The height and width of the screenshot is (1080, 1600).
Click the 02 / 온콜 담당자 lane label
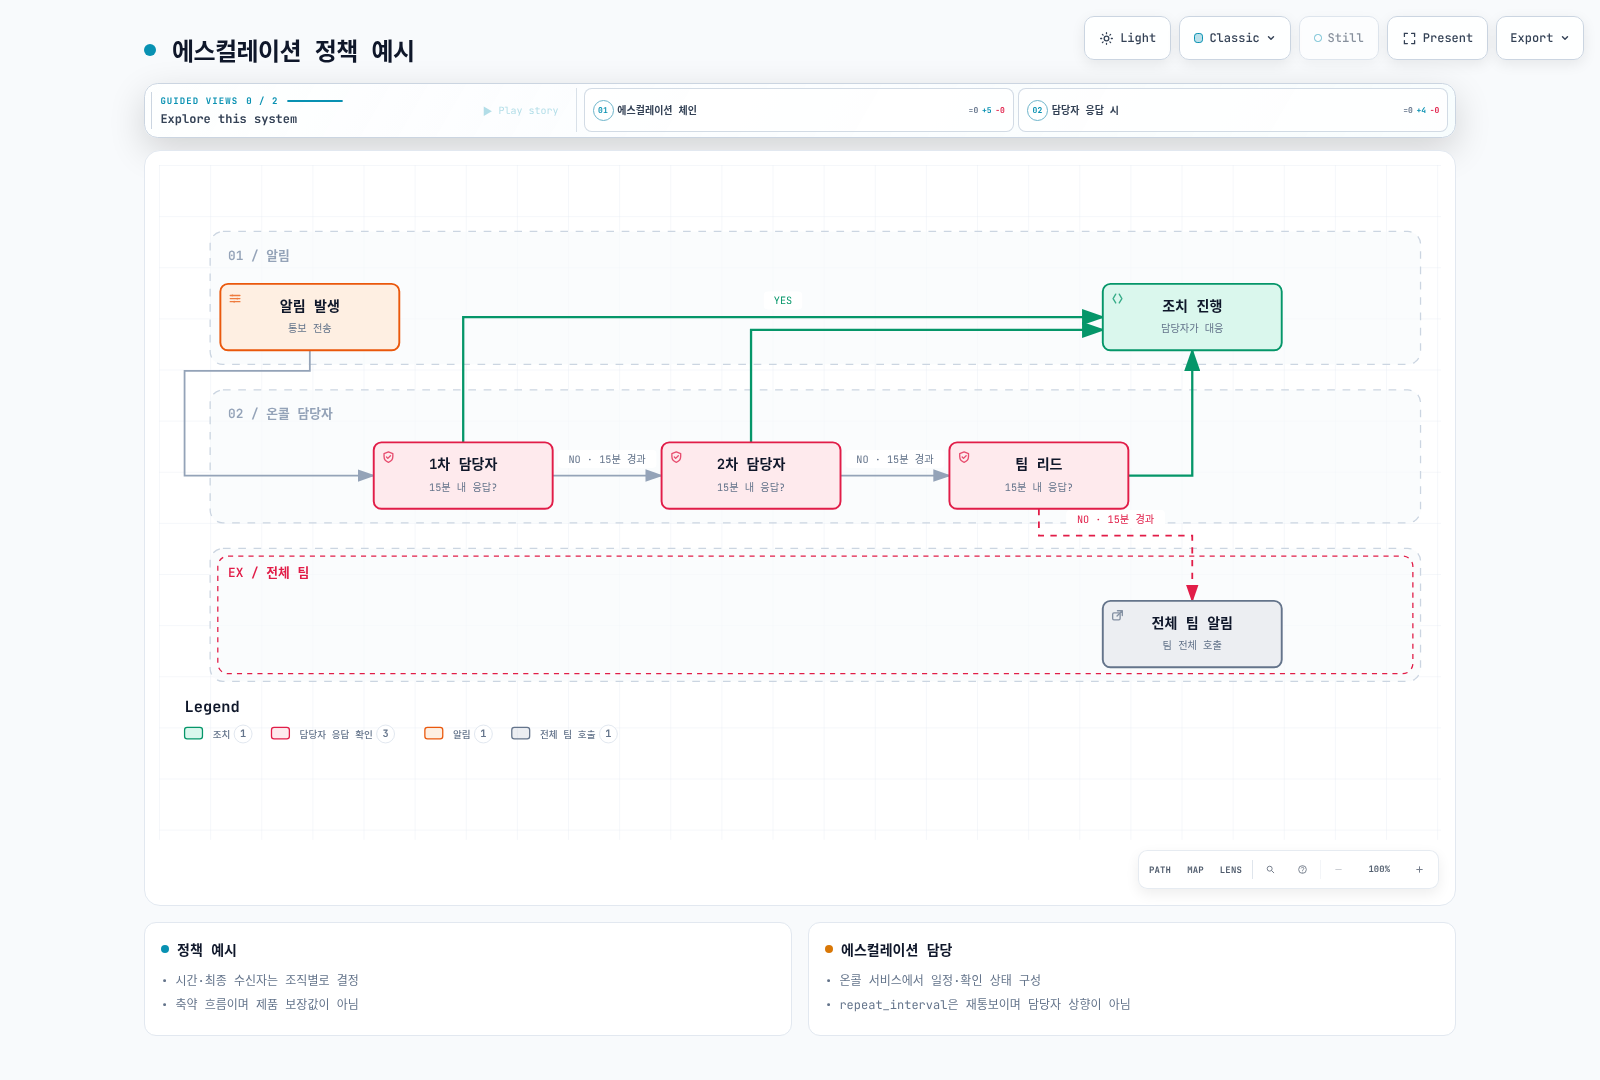click(x=280, y=414)
